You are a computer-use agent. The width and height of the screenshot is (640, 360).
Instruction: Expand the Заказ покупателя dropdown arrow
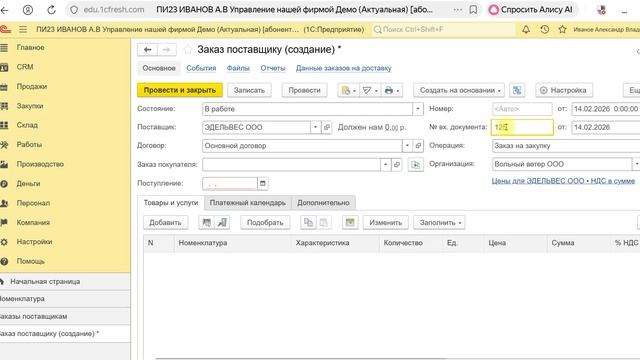385,164
